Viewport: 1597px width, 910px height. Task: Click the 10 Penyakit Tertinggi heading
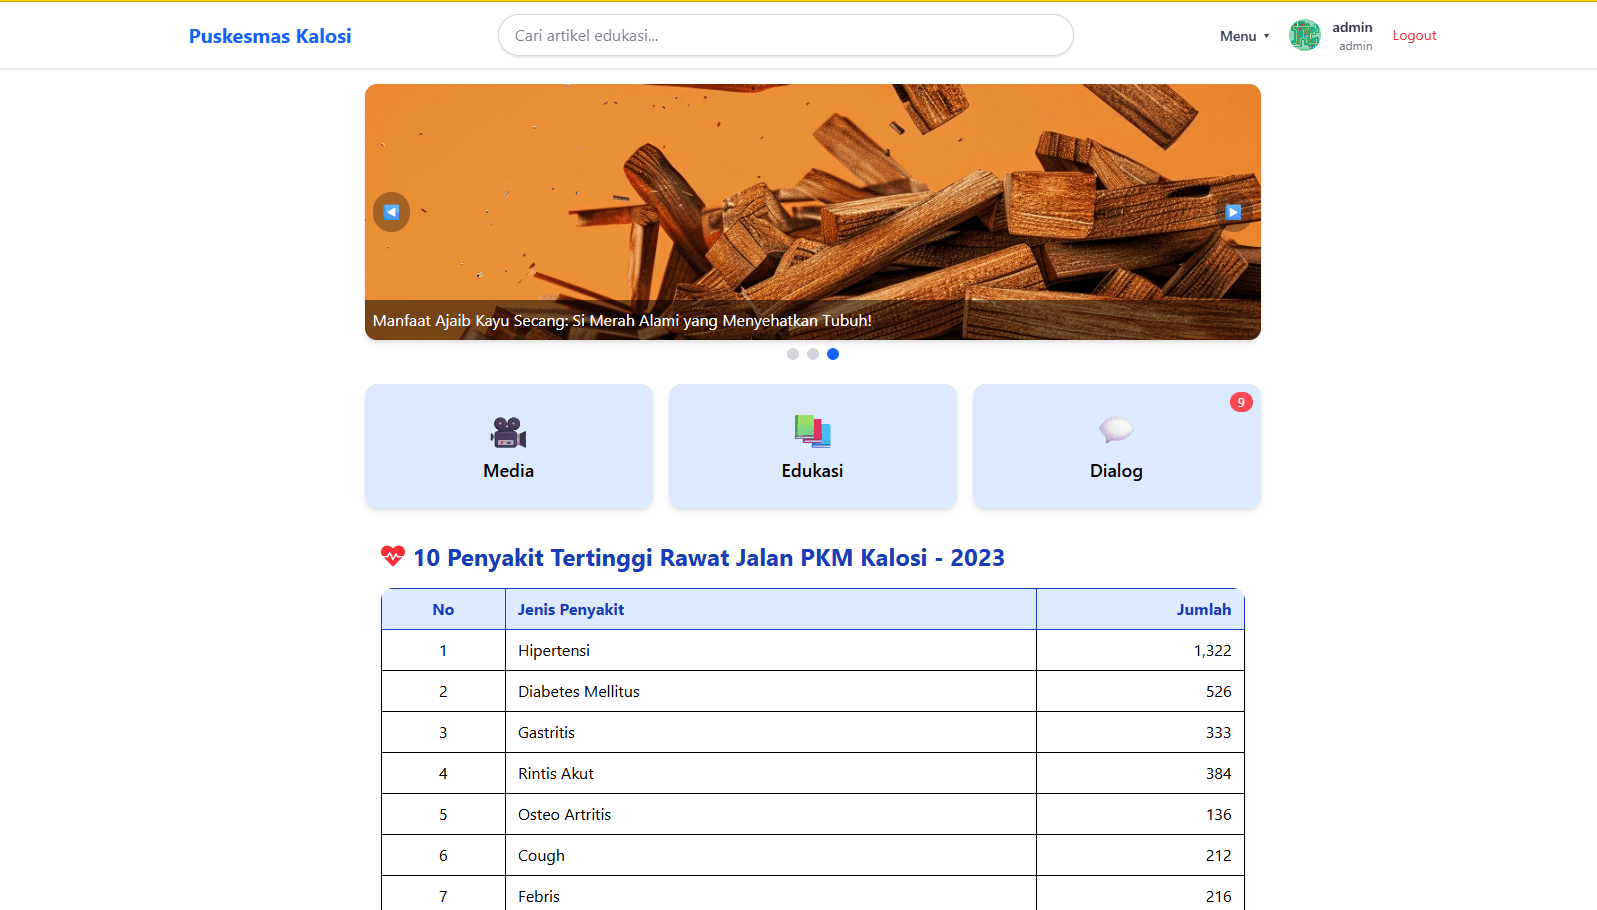(x=709, y=558)
